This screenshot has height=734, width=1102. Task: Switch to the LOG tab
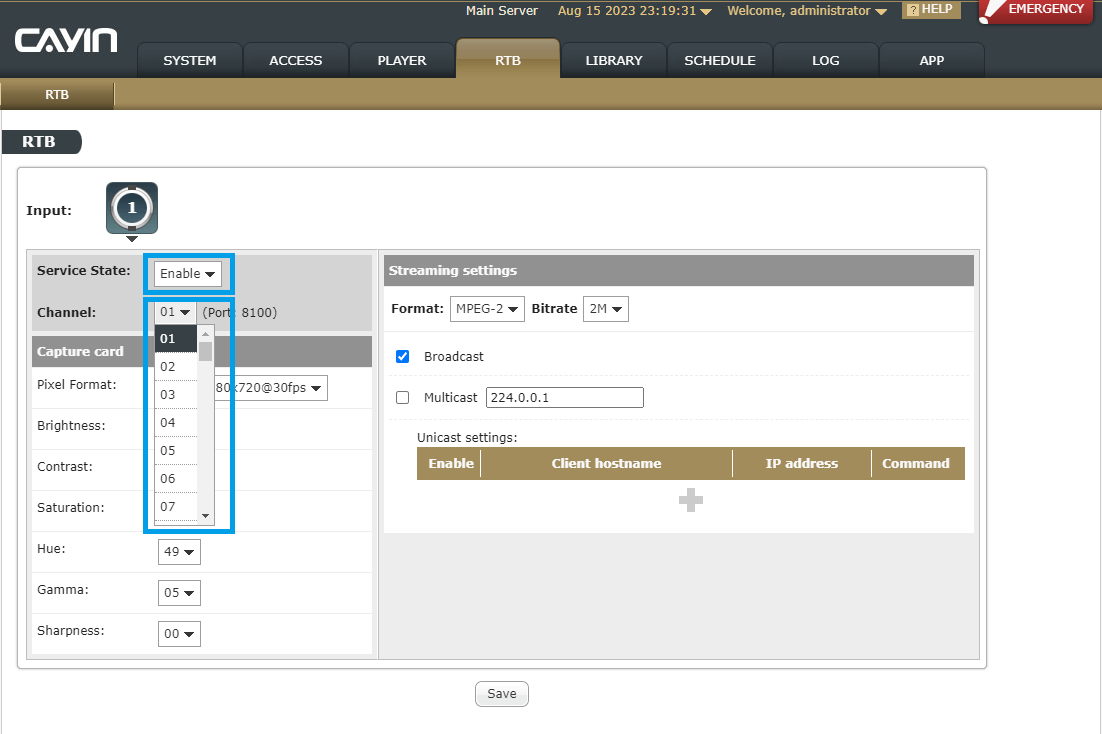[826, 60]
